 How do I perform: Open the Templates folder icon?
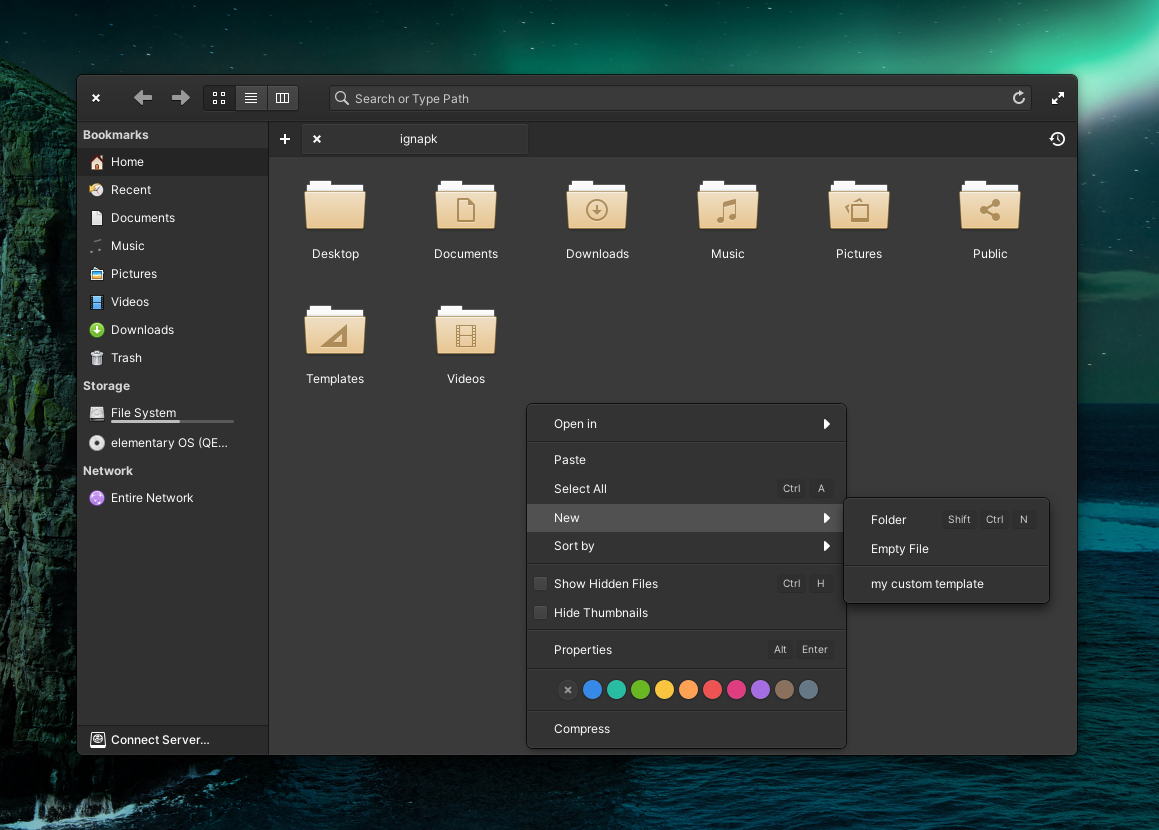pyautogui.click(x=335, y=334)
